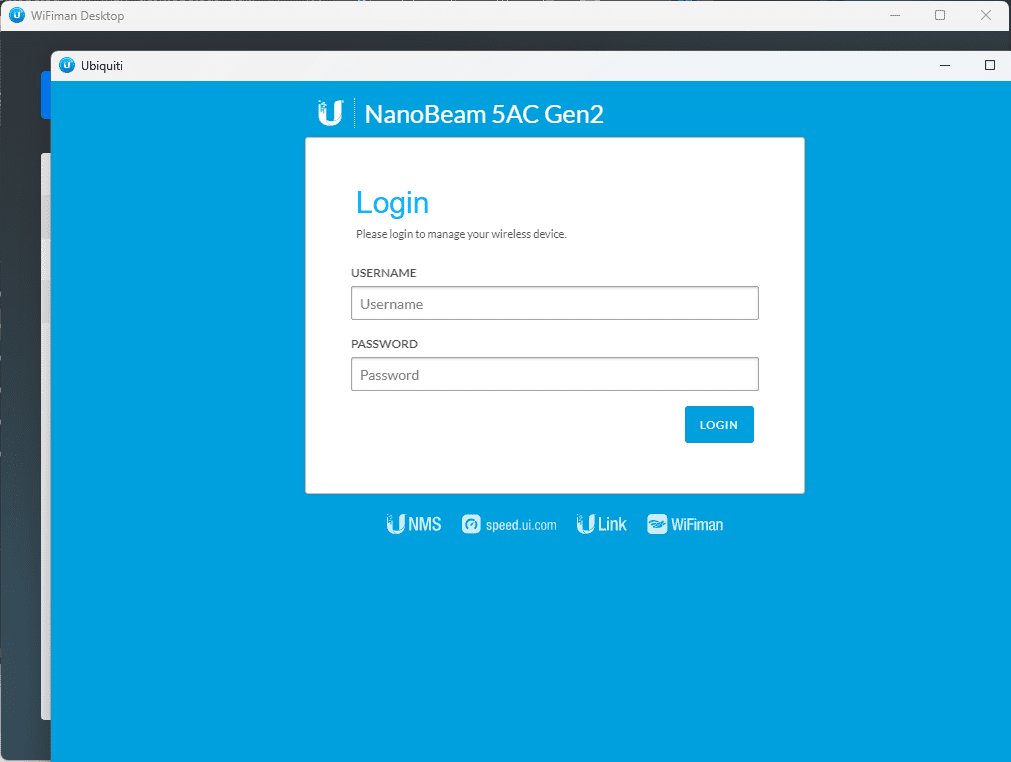The height and width of the screenshot is (762, 1011).
Task: Click the USERNAME label
Action: point(384,273)
